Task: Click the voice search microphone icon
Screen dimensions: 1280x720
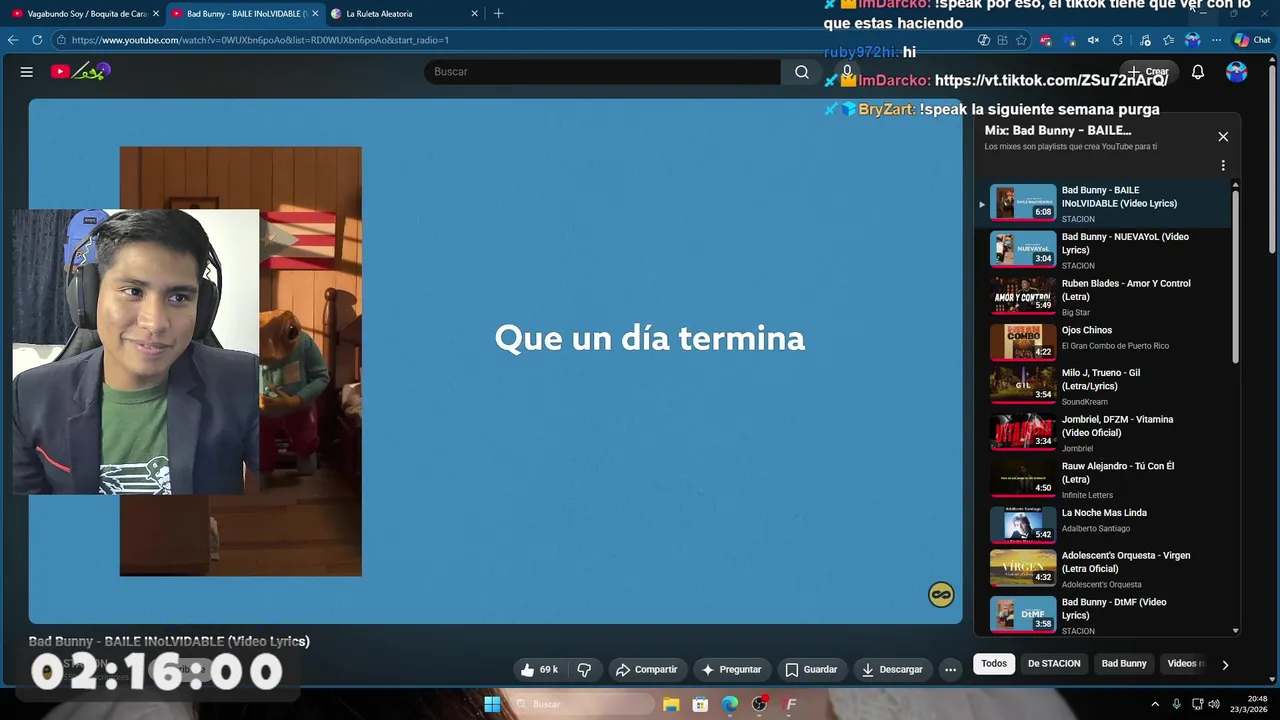Action: 847,72
